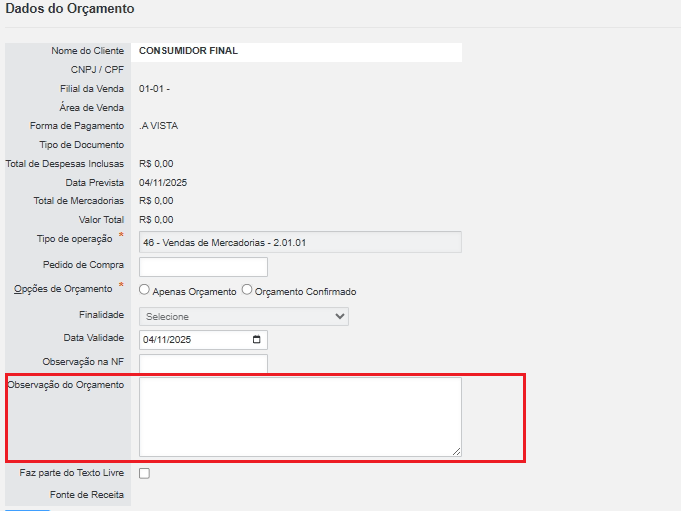
Task: Choose the Orçamento Confirmado radio option
Action: 247,290
